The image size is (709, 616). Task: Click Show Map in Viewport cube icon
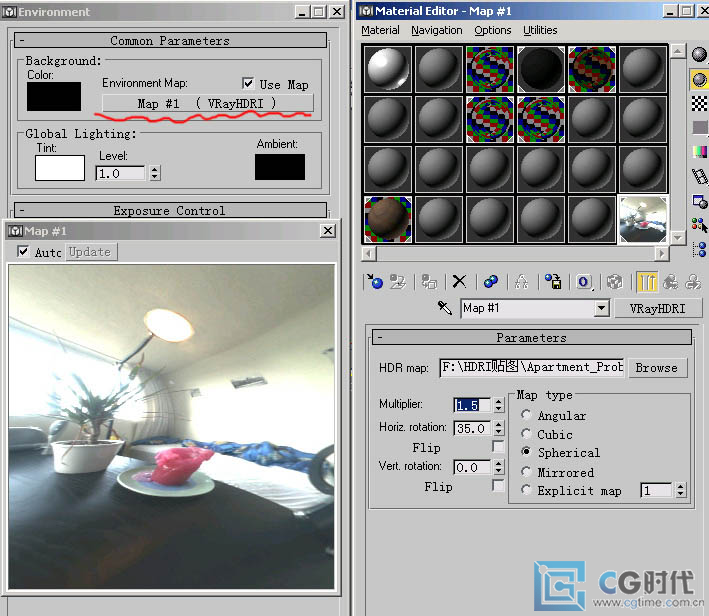614,282
